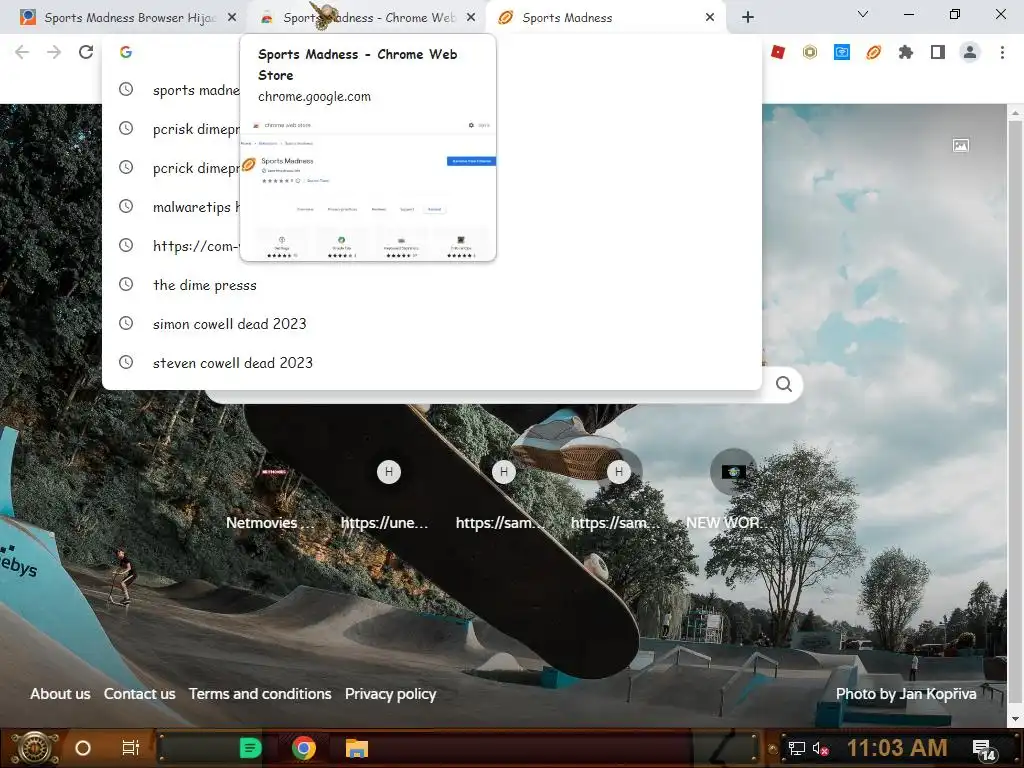The height and width of the screenshot is (768, 1024).
Task: Reload the current page
Action: coord(86,52)
